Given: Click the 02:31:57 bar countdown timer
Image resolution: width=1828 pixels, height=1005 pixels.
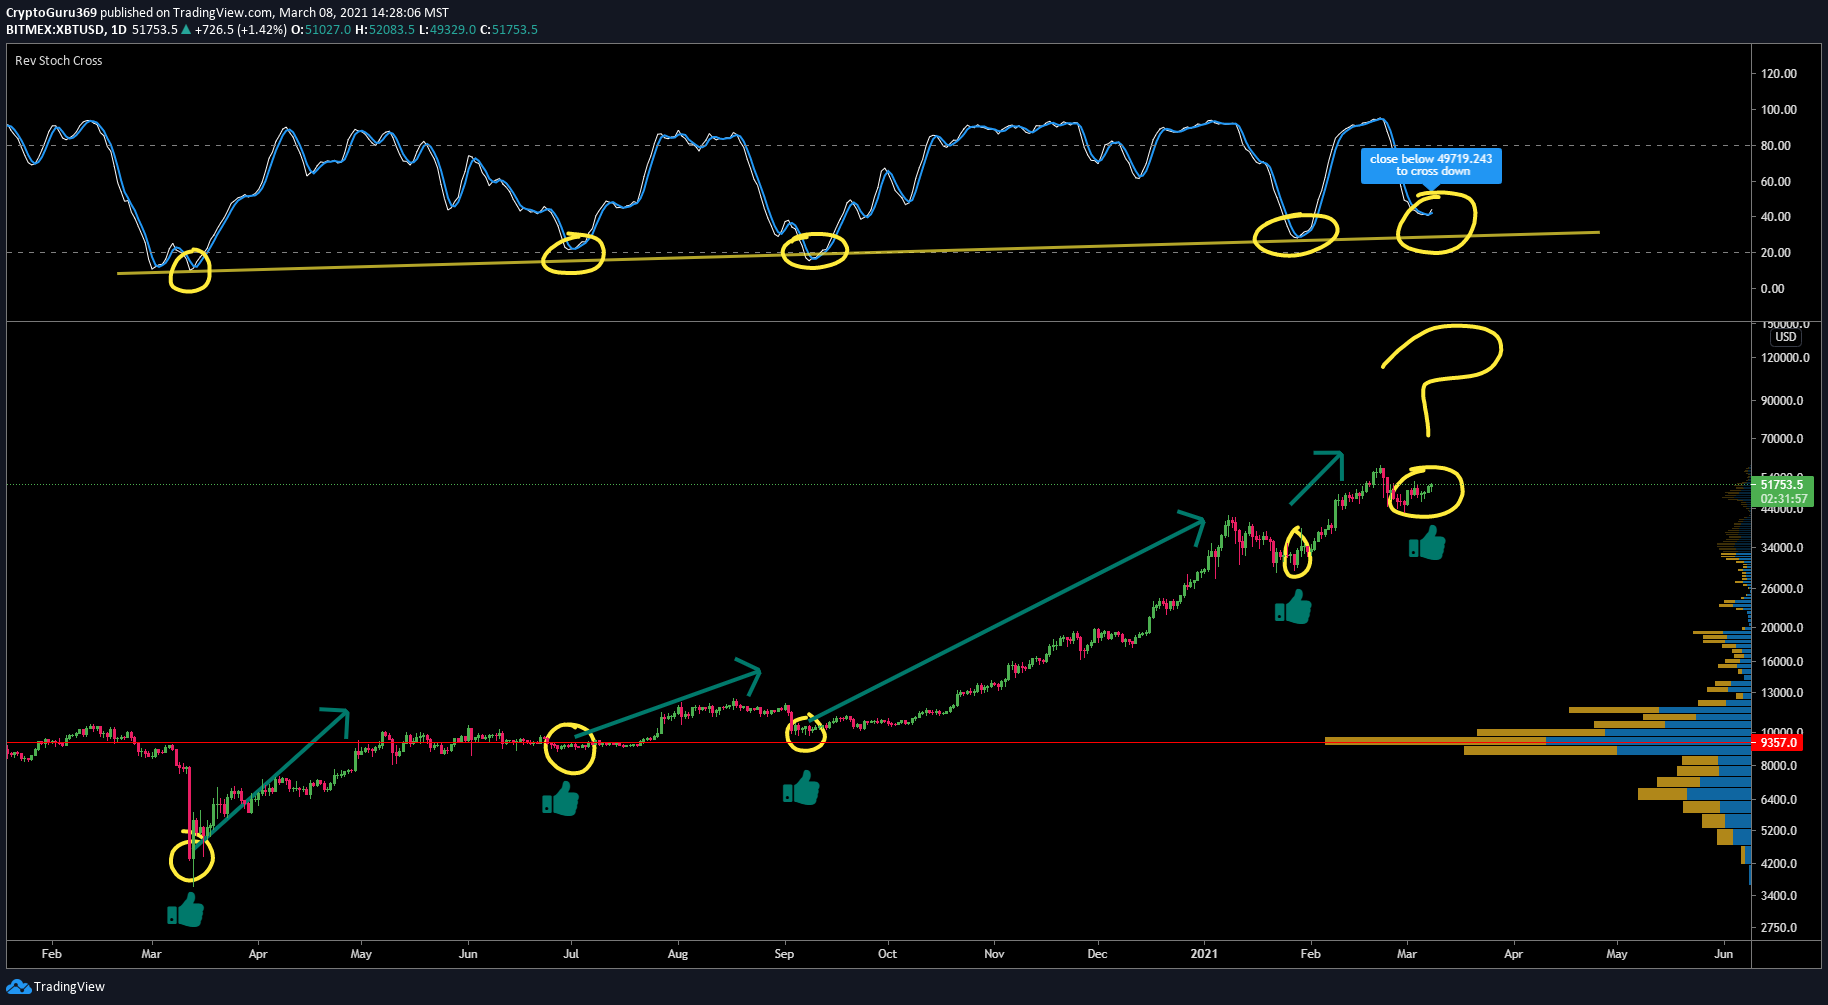Looking at the screenshot, I should (x=1785, y=499).
